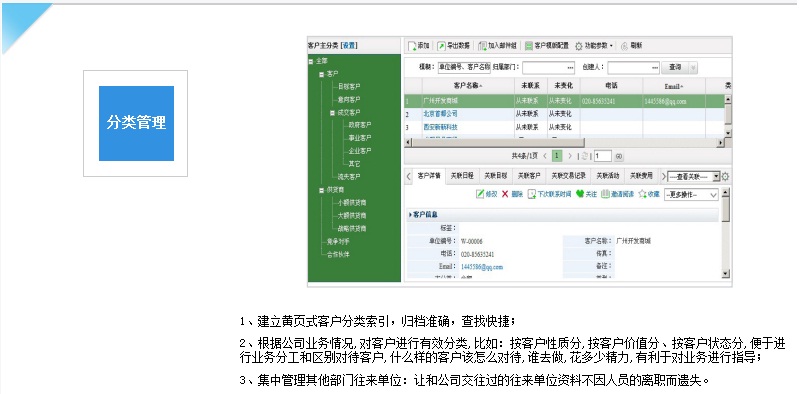Collapse the 客户 node in category tree
Viewport: 801px width, 394px height.
click(322, 75)
